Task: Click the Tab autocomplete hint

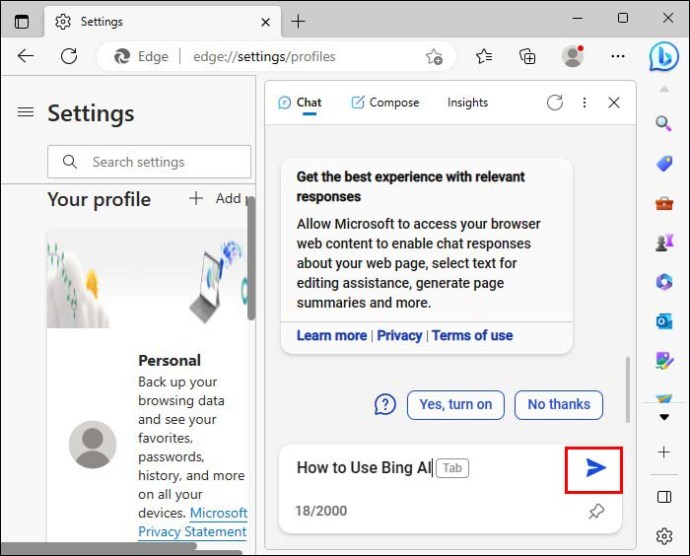Action: (452, 468)
